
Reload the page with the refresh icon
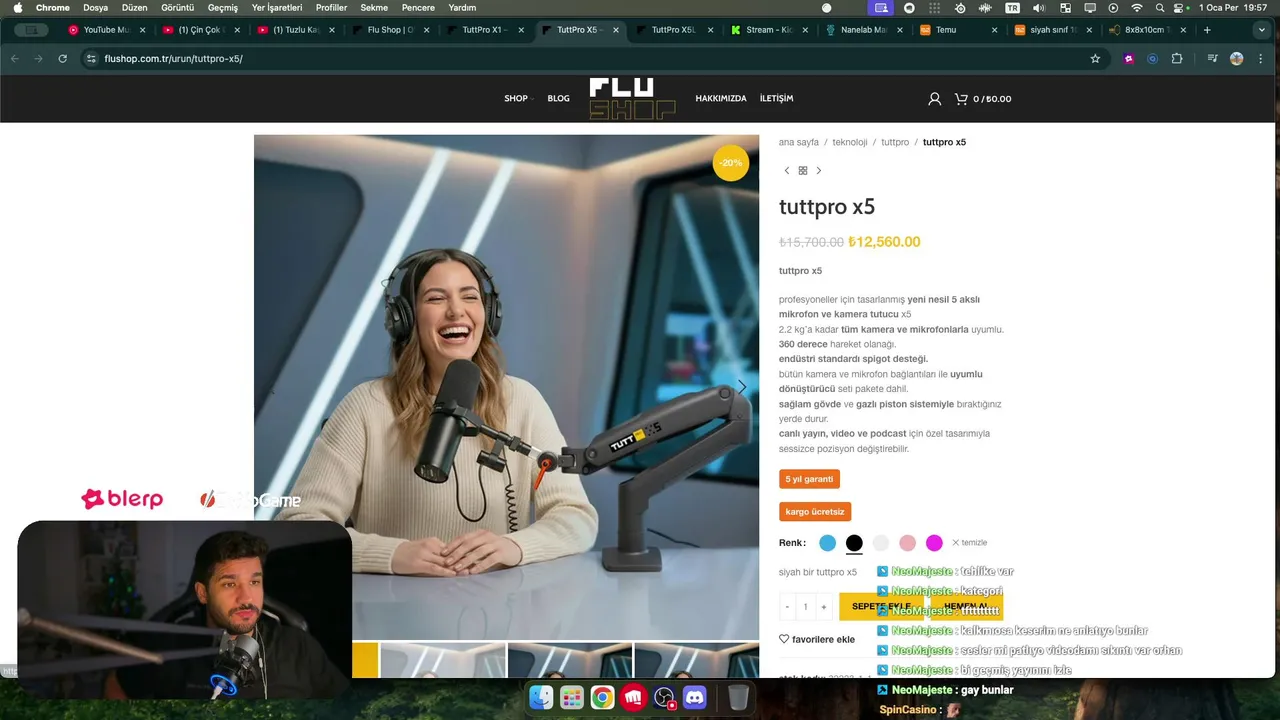pyautogui.click(x=62, y=59)
